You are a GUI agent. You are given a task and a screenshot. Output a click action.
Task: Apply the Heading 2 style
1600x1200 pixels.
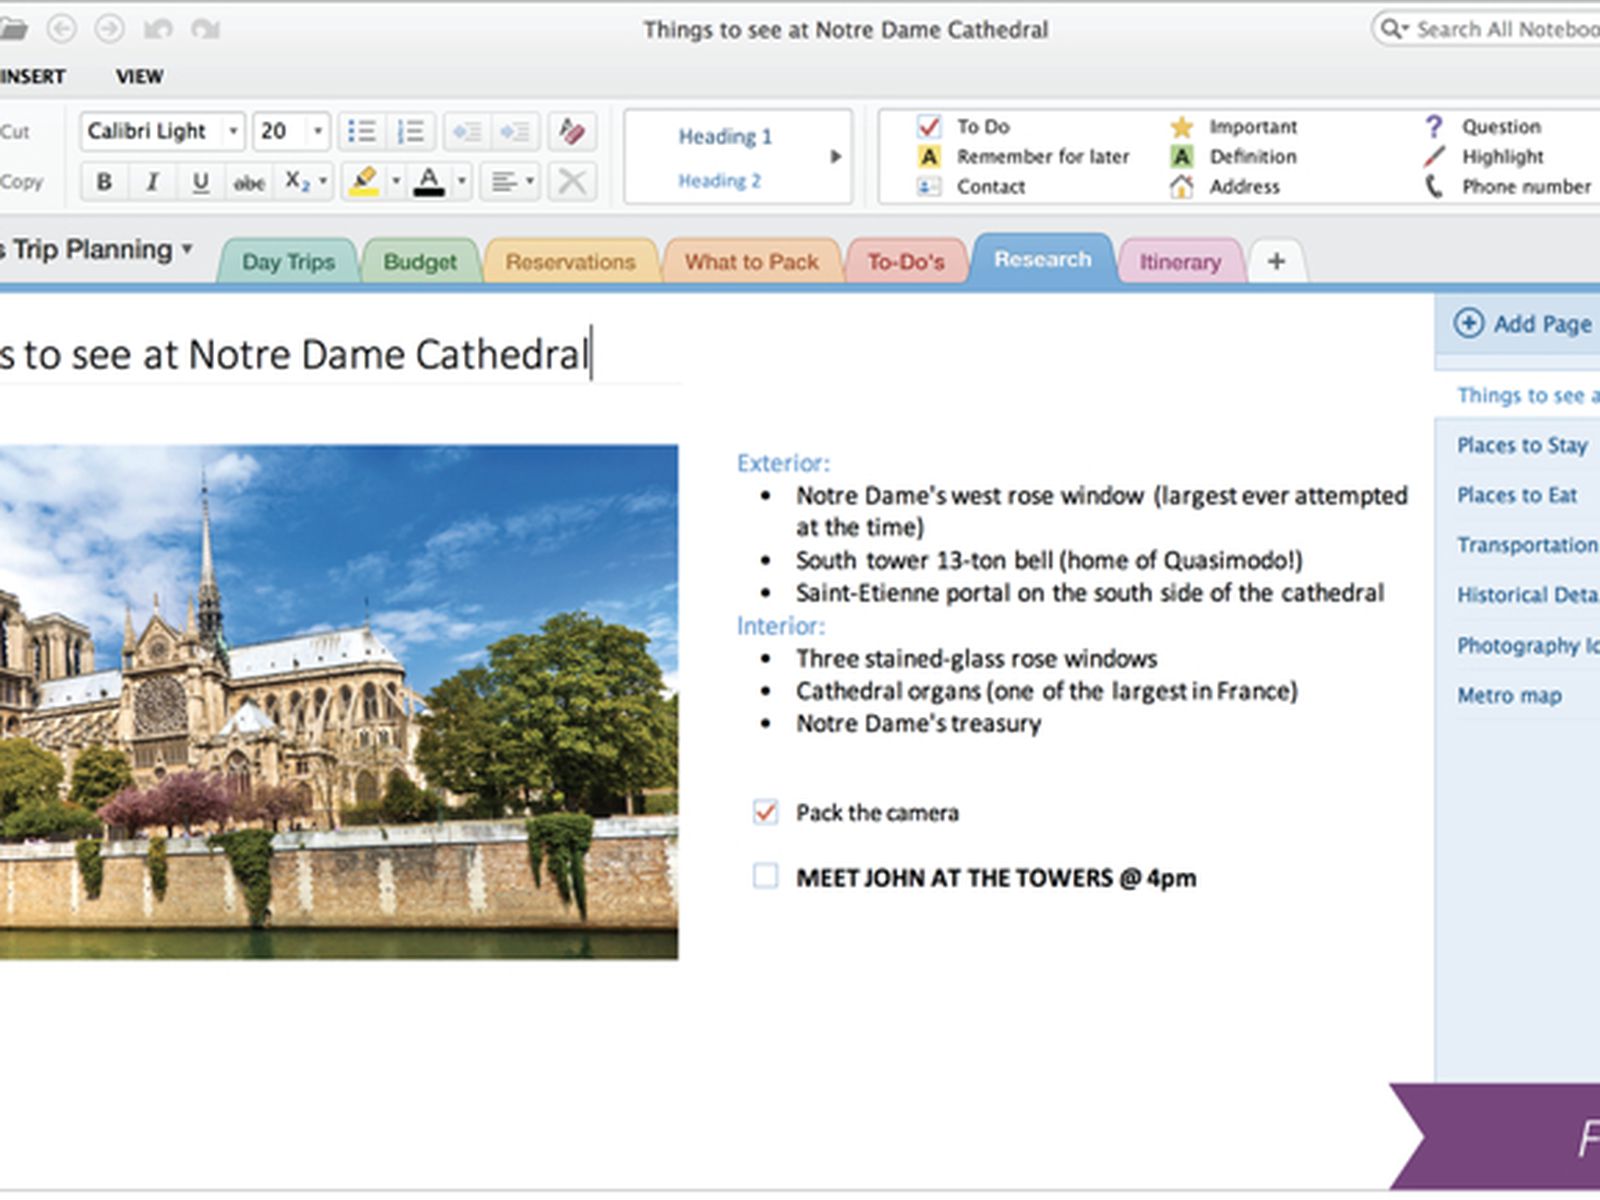coord(719,181)
